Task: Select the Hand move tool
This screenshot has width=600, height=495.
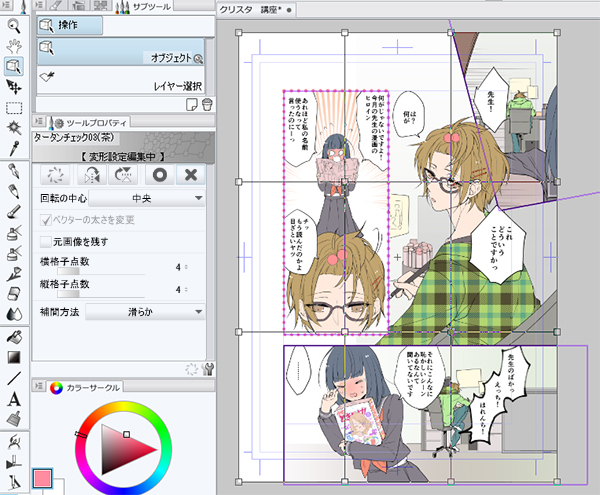Action: [x=14, y=46]
